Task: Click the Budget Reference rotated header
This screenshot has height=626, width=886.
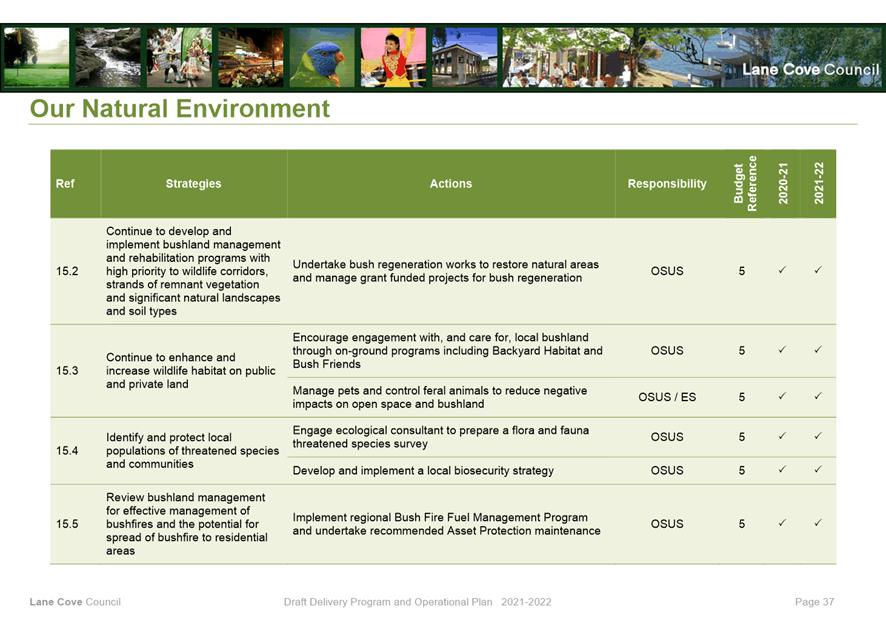Action: pos(746,183)
